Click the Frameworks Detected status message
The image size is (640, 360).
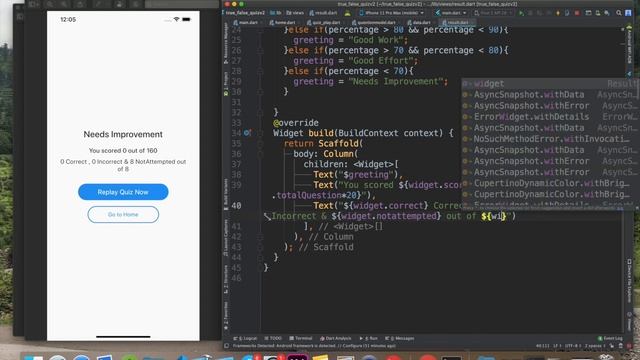(314, 346)
